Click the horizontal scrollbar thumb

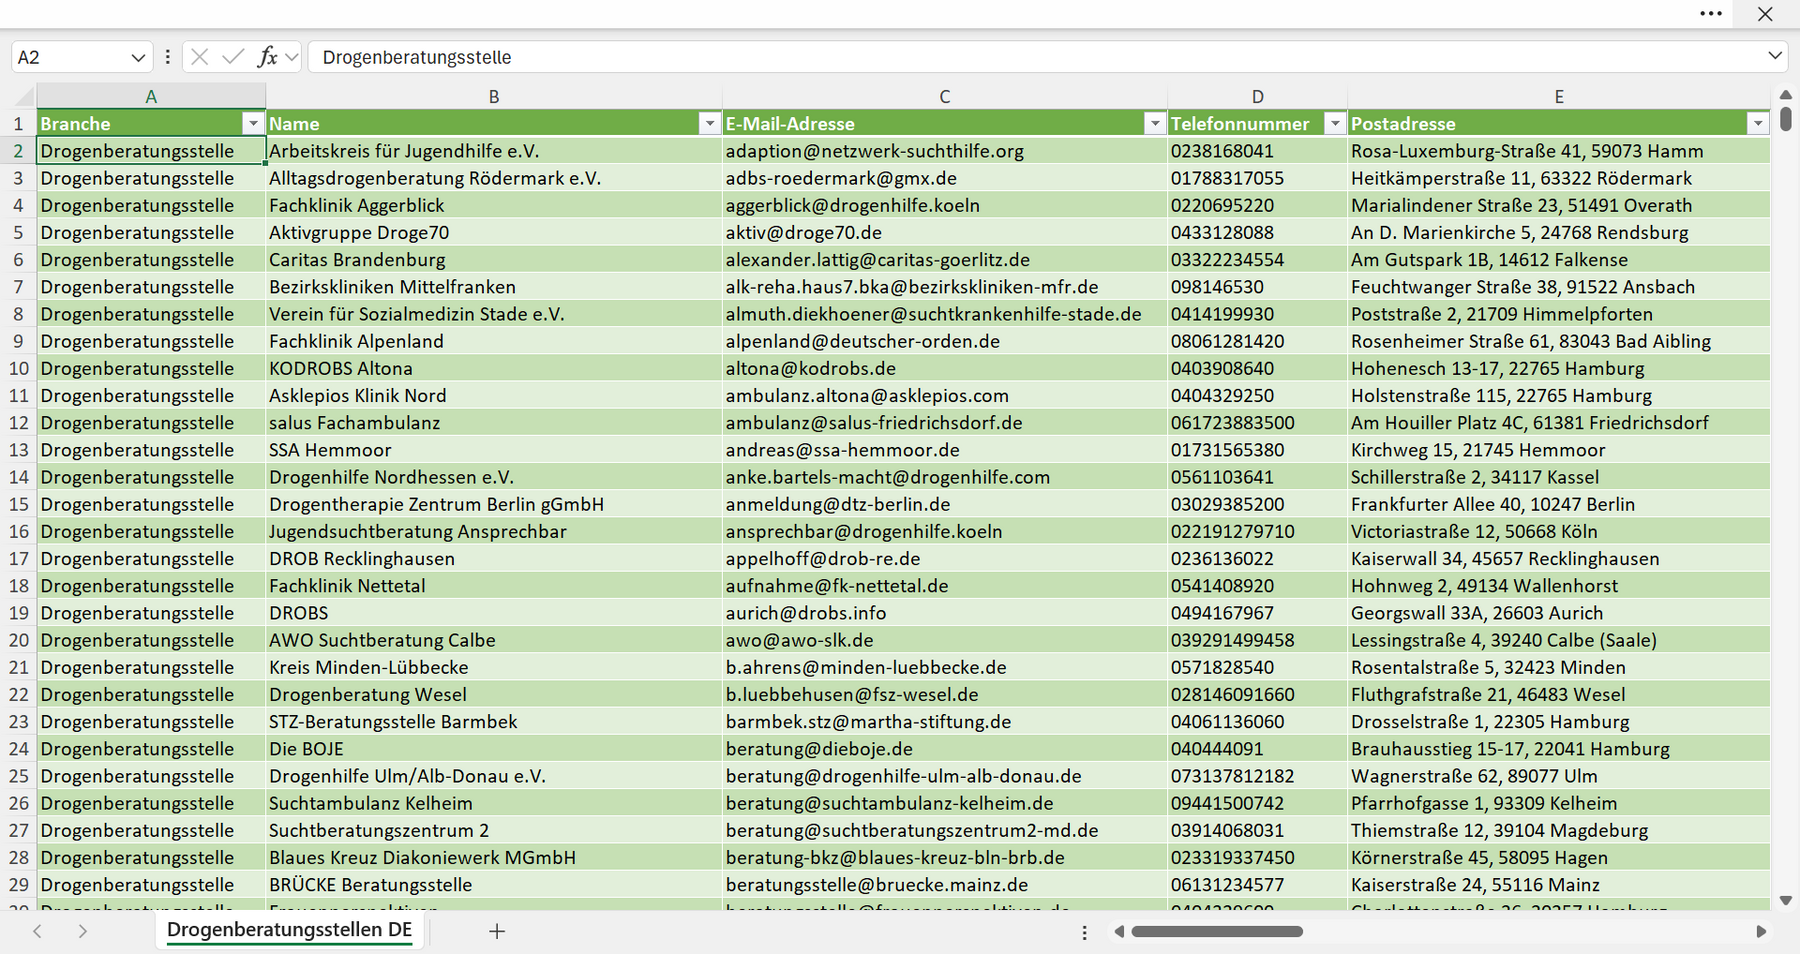(x=1216, y=931)
